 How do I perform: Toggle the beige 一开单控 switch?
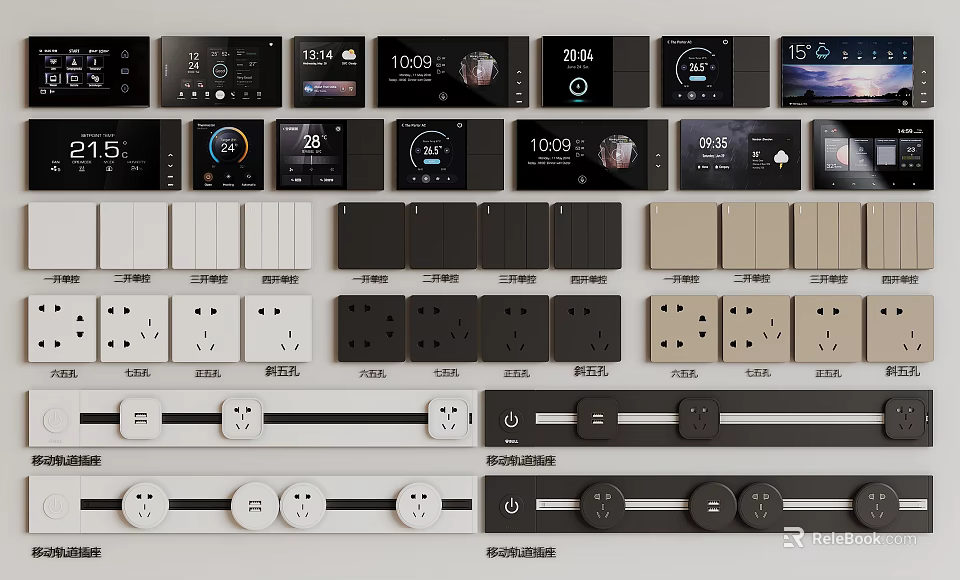(x=683, y=236)
